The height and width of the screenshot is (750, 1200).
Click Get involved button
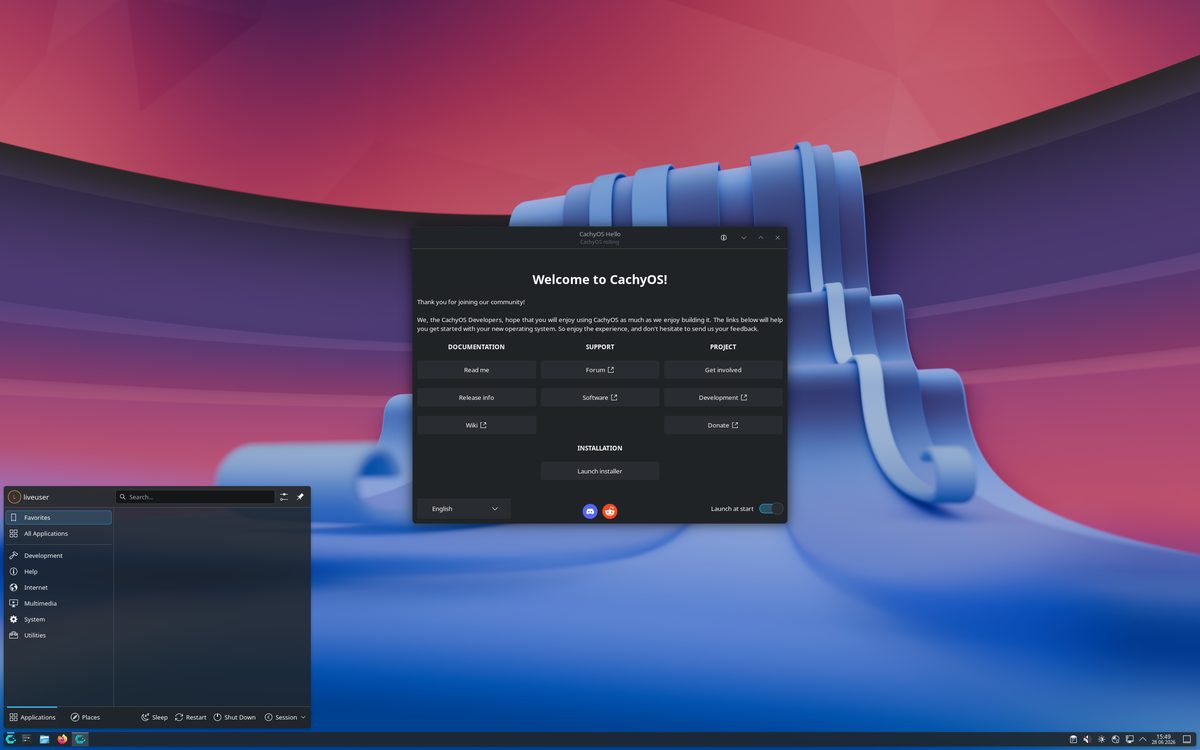click(x=723, y=370)
